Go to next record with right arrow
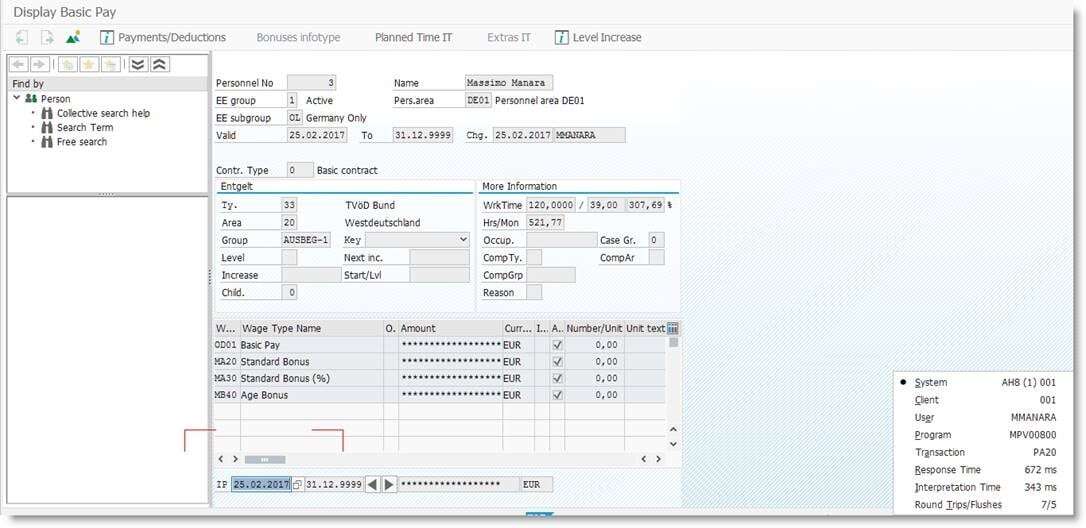The height and width of the screenshot is (528, 1086). coord(389,485)
